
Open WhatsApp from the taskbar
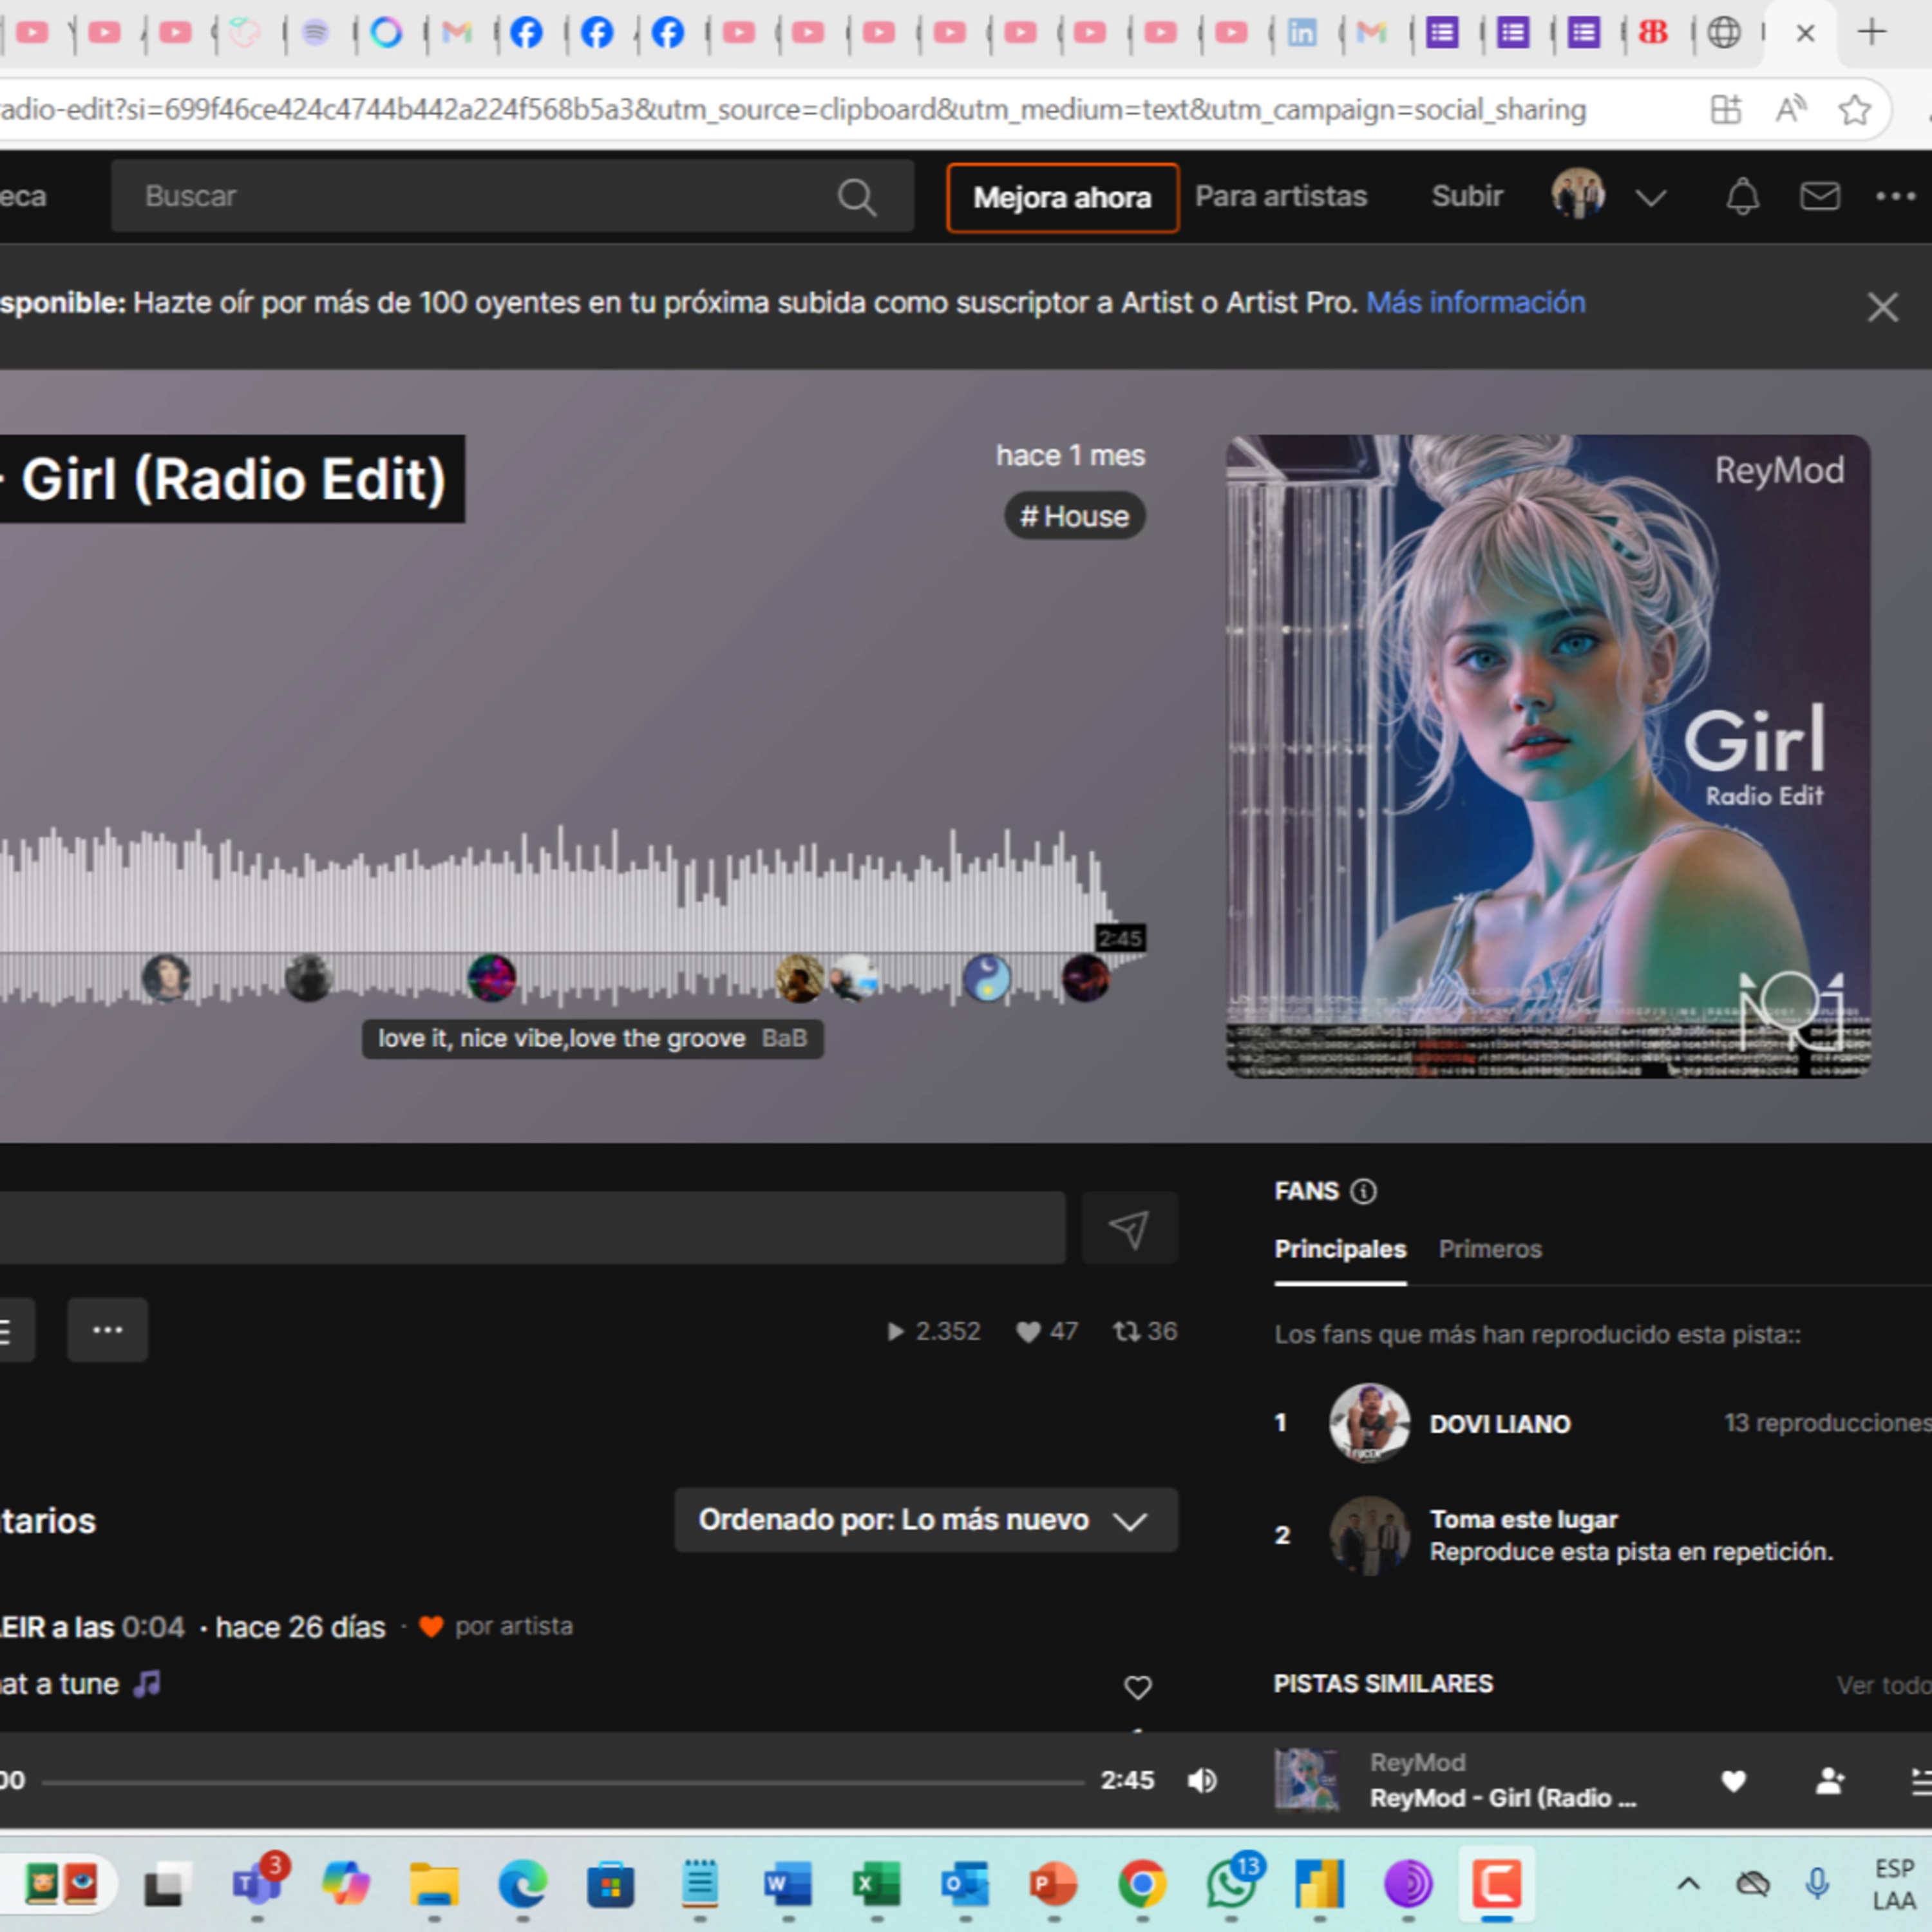pos(1232,1883)
